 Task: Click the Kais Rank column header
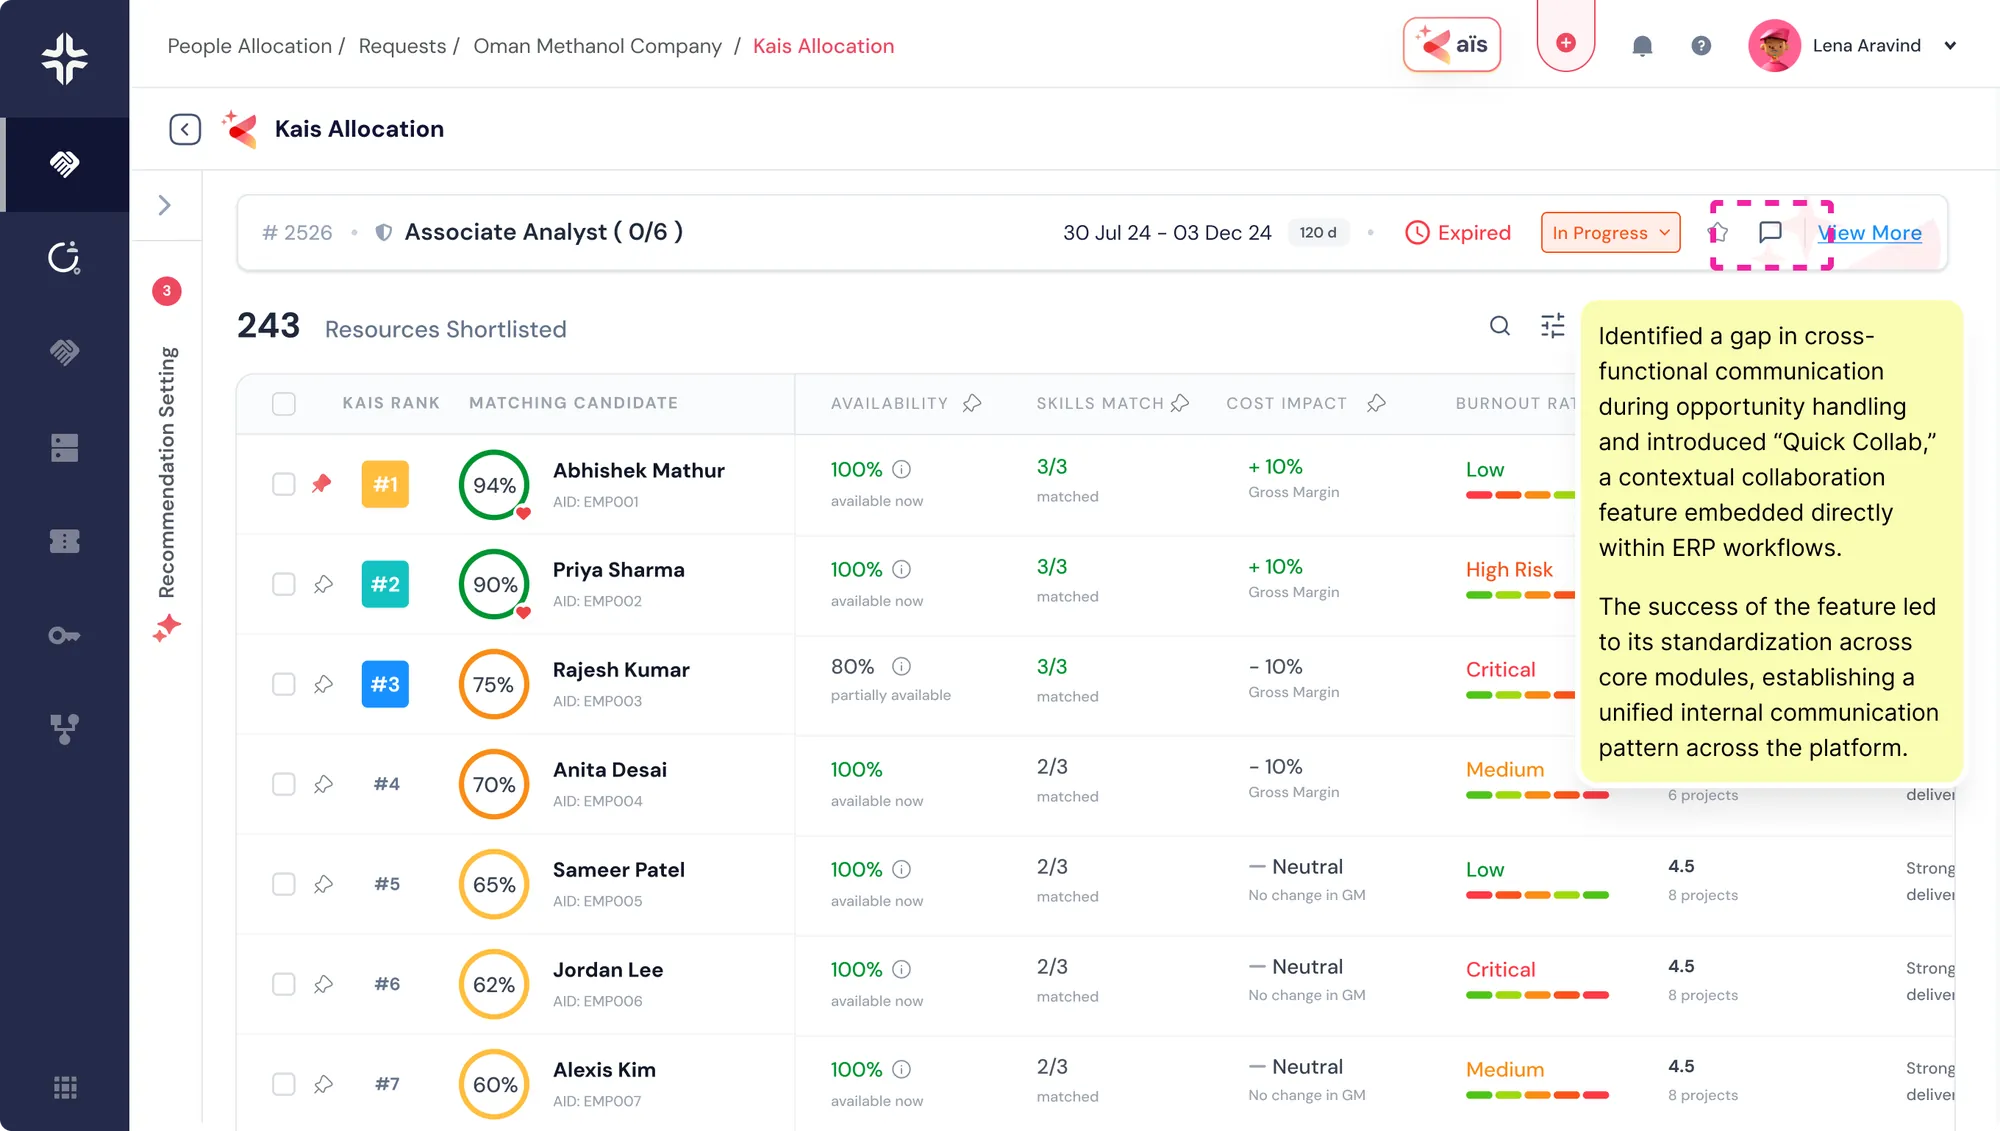[x=391, y=403]
